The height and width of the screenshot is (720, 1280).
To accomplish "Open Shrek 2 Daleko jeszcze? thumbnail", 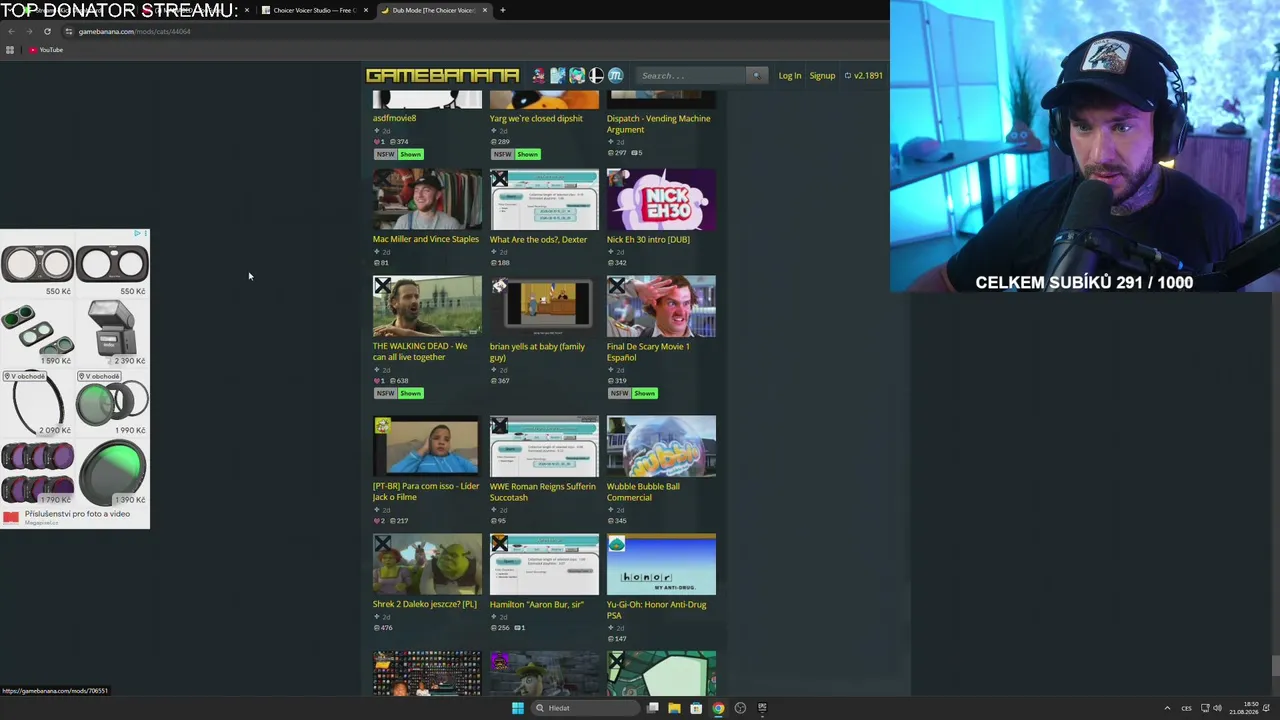I will point(427,565).
